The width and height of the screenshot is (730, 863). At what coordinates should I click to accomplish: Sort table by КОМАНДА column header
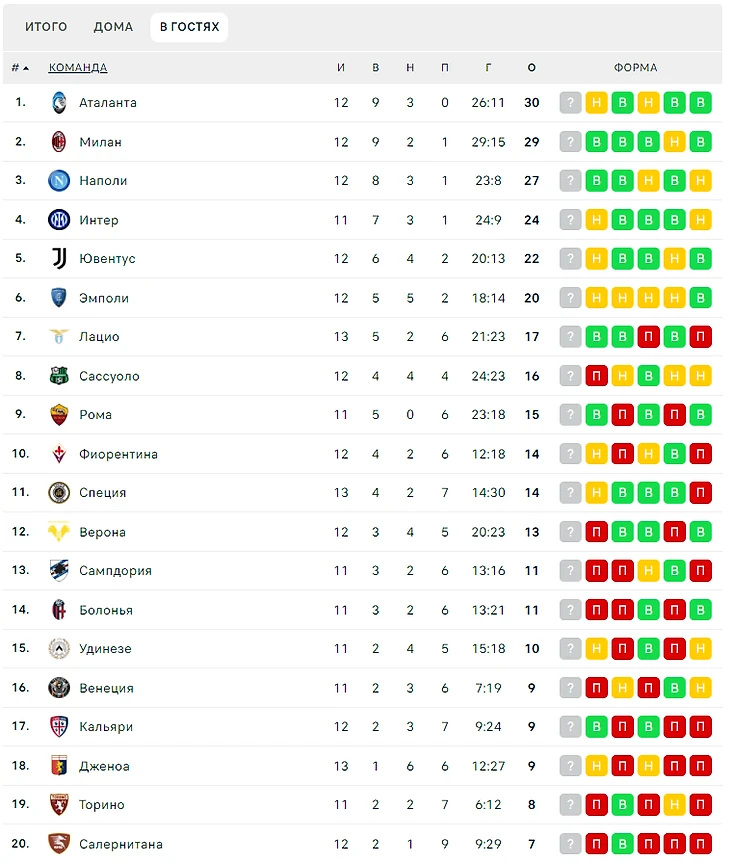point(78,68)
